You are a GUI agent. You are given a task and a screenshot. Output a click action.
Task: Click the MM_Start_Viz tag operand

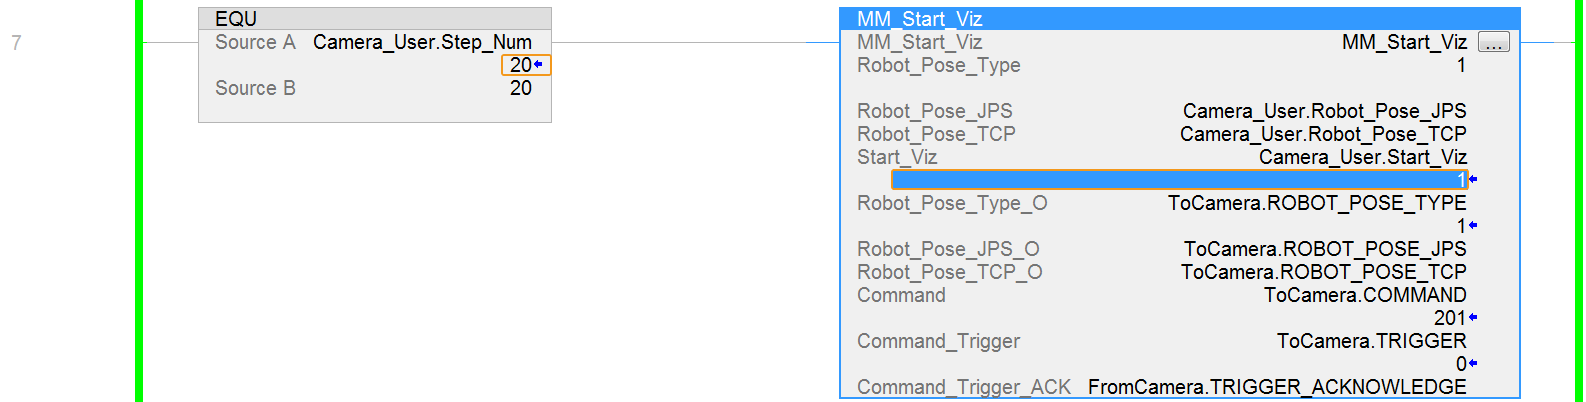coord(1404,42)
